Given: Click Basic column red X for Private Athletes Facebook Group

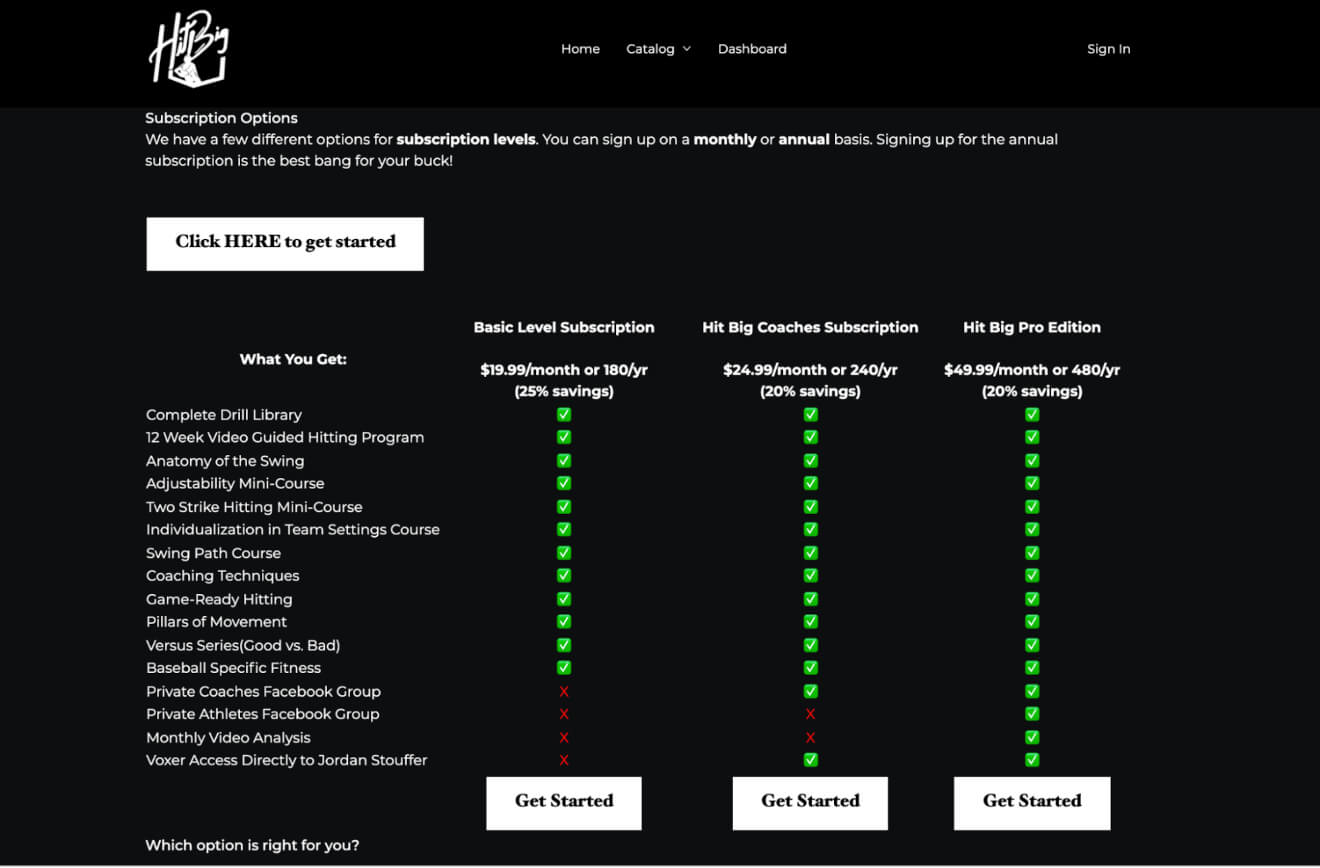Looking at the screenshot, I should 564,714.
